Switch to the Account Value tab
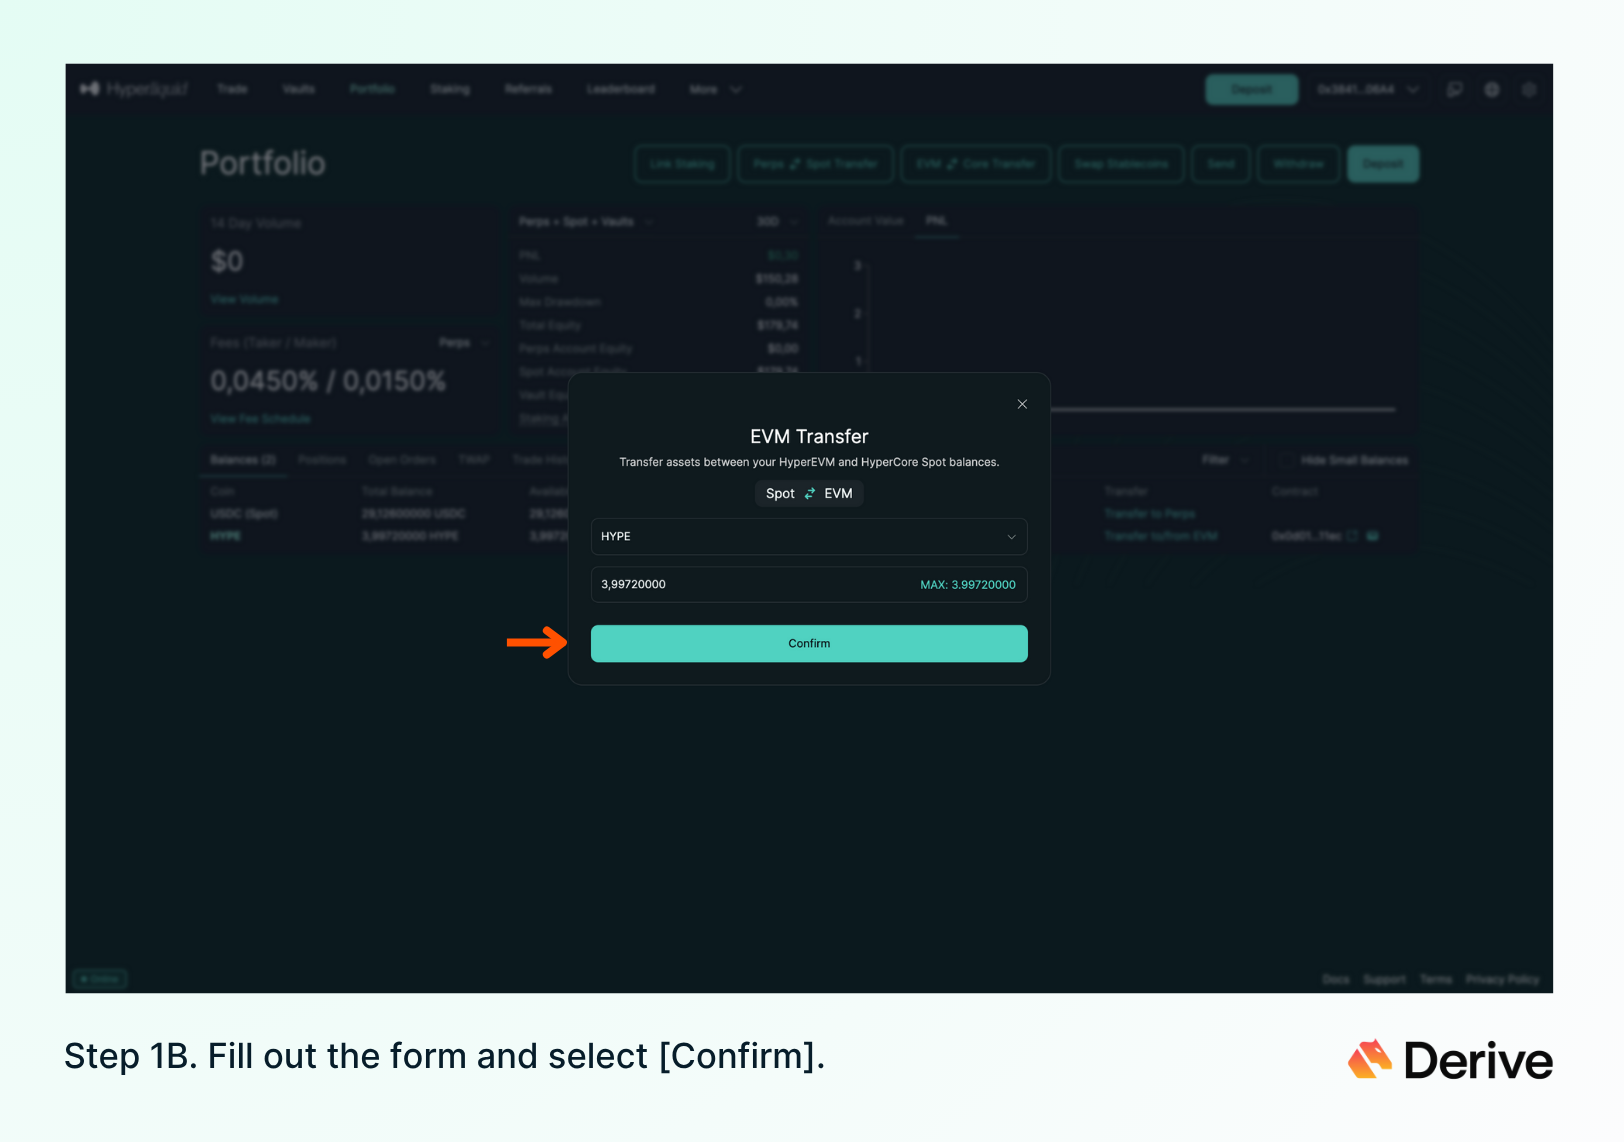 pos(866,221)
